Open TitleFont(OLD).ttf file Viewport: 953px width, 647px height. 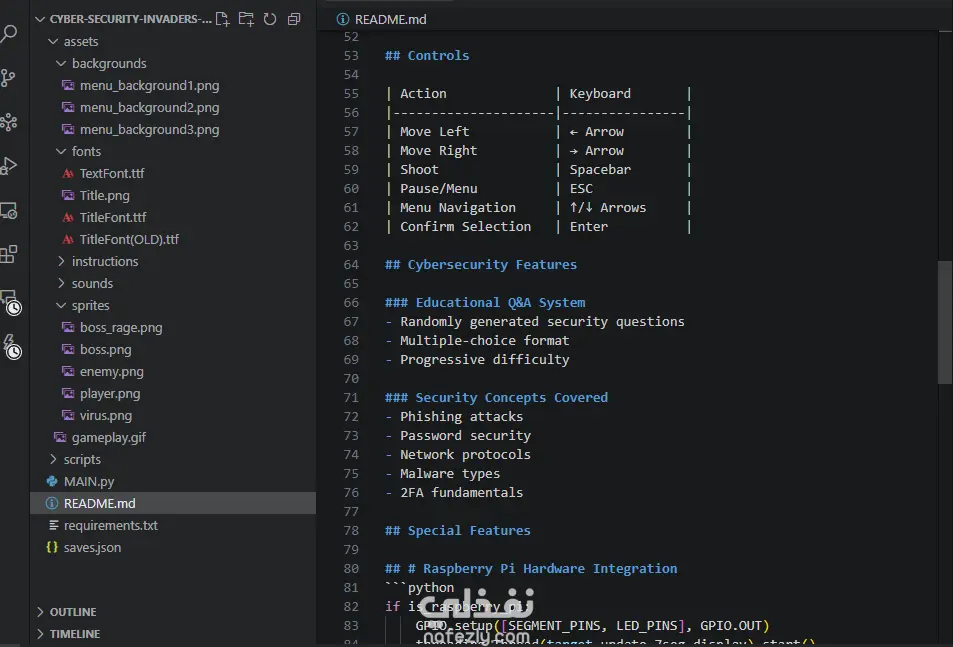point(129,239)
